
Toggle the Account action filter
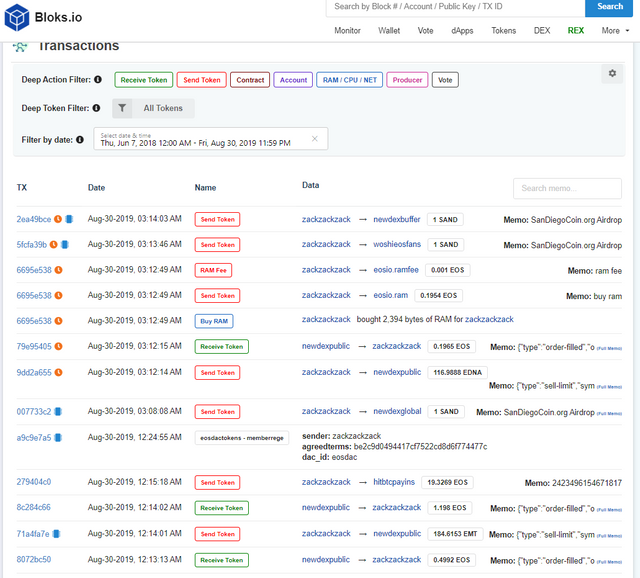pos(293,80)
